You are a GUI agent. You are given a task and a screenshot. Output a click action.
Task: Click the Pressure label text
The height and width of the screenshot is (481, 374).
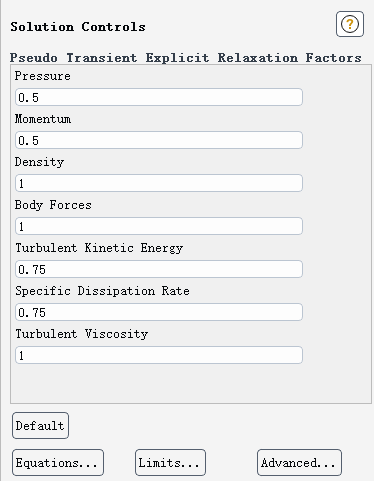point(43,76)
